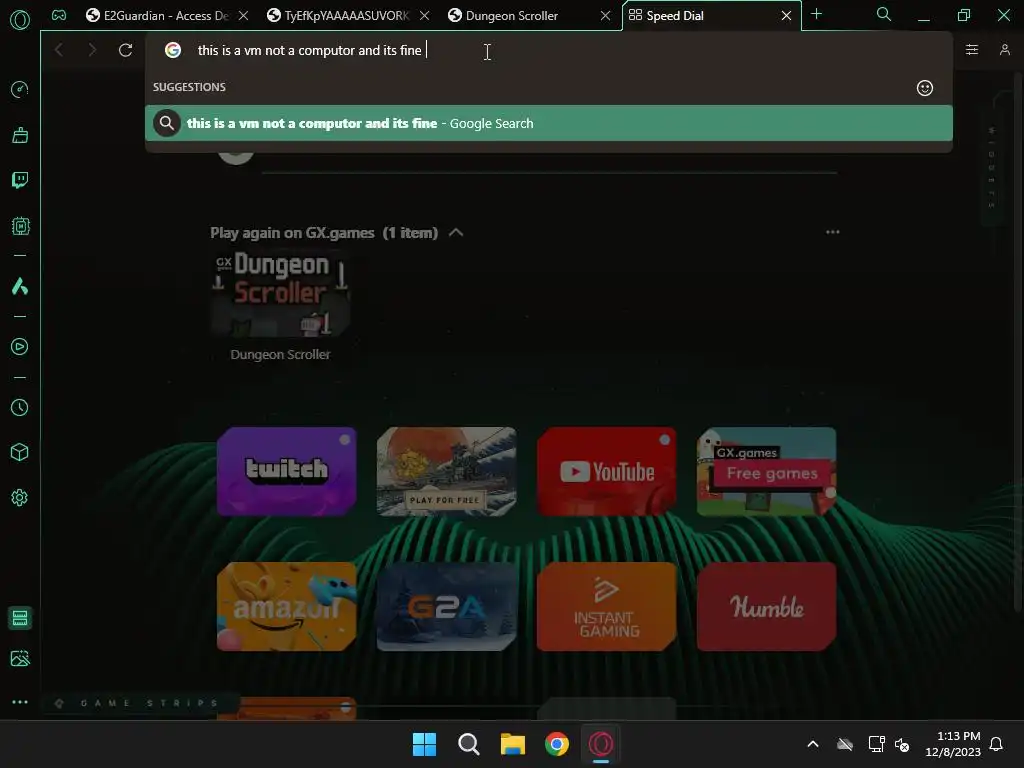1024x768 pixels.
Task: Click the muted volume tray icon
Action: coord(902,744)
